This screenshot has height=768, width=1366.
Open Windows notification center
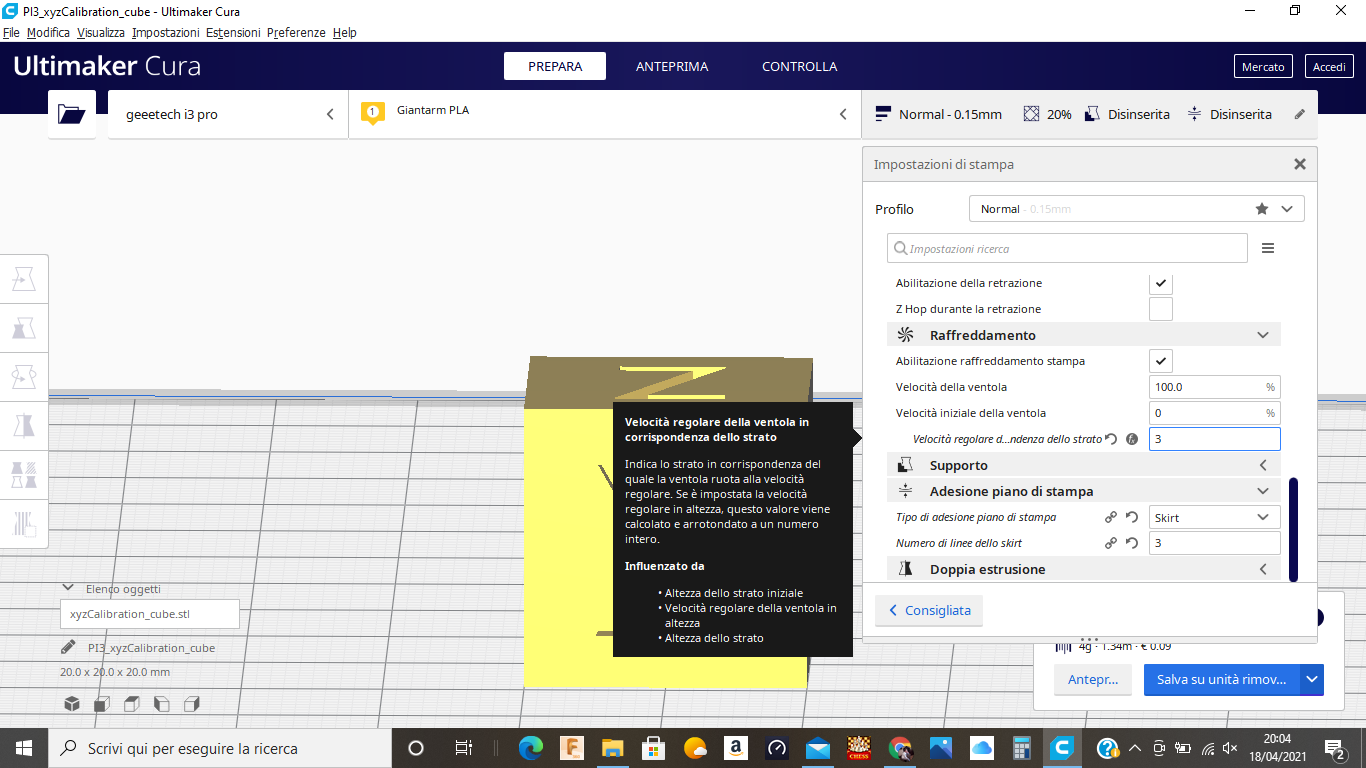tap(1335, 747)
